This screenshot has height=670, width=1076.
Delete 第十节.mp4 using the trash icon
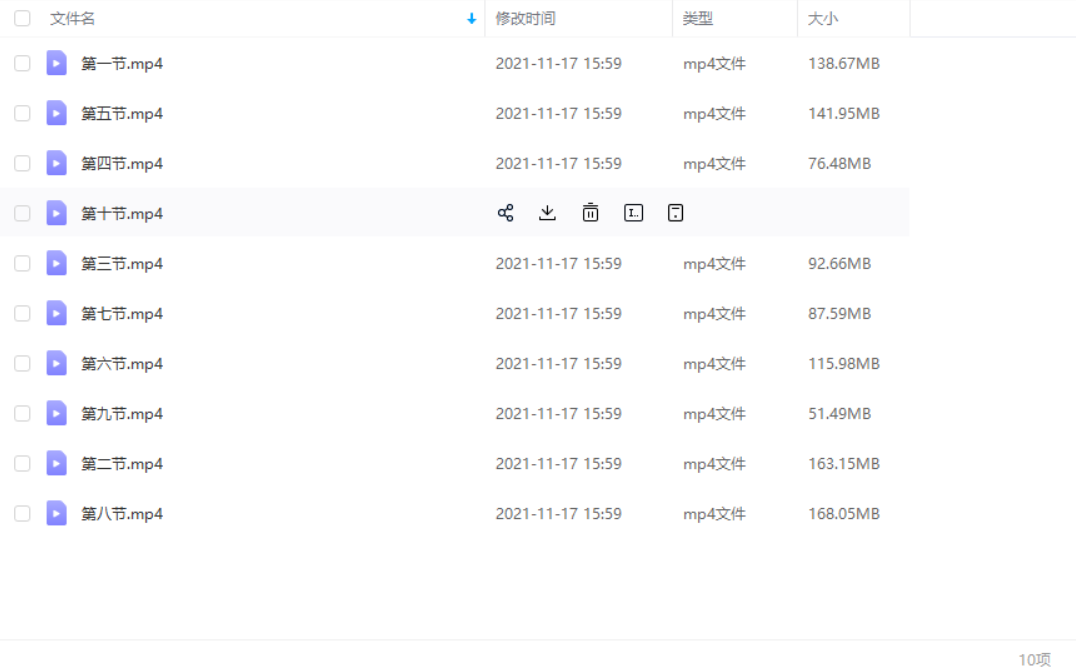point(590,213)
